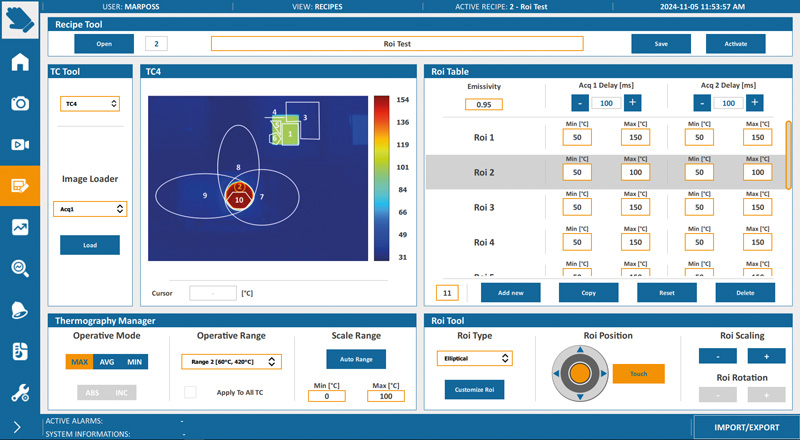Screen dimensions: 800x440
Task: Open the IMPORT/EXPORT panel
Action: [x=746, y=427]
